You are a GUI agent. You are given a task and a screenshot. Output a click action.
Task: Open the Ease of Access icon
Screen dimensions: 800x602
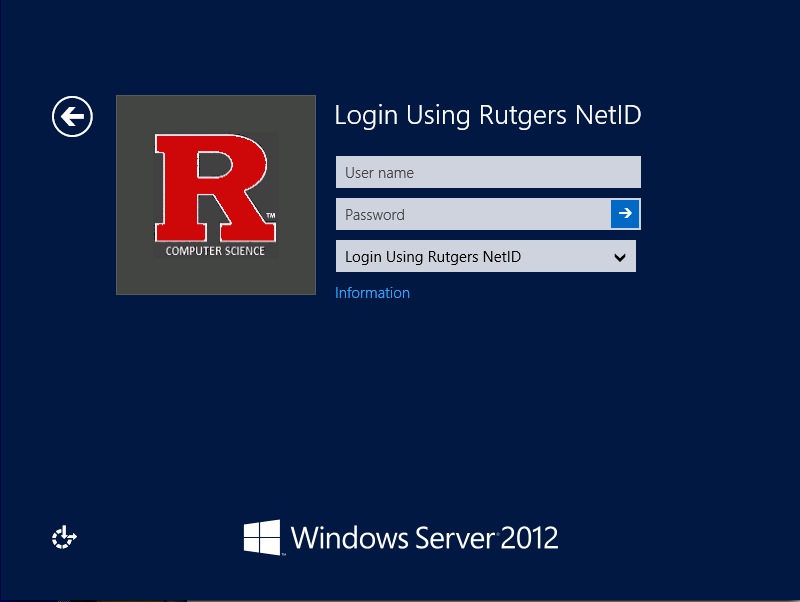click(x=64, y=537)
